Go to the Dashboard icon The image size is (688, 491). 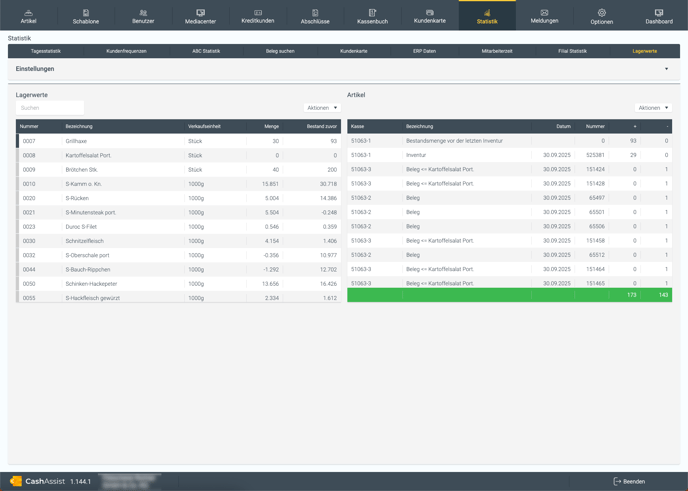point(659,13)
